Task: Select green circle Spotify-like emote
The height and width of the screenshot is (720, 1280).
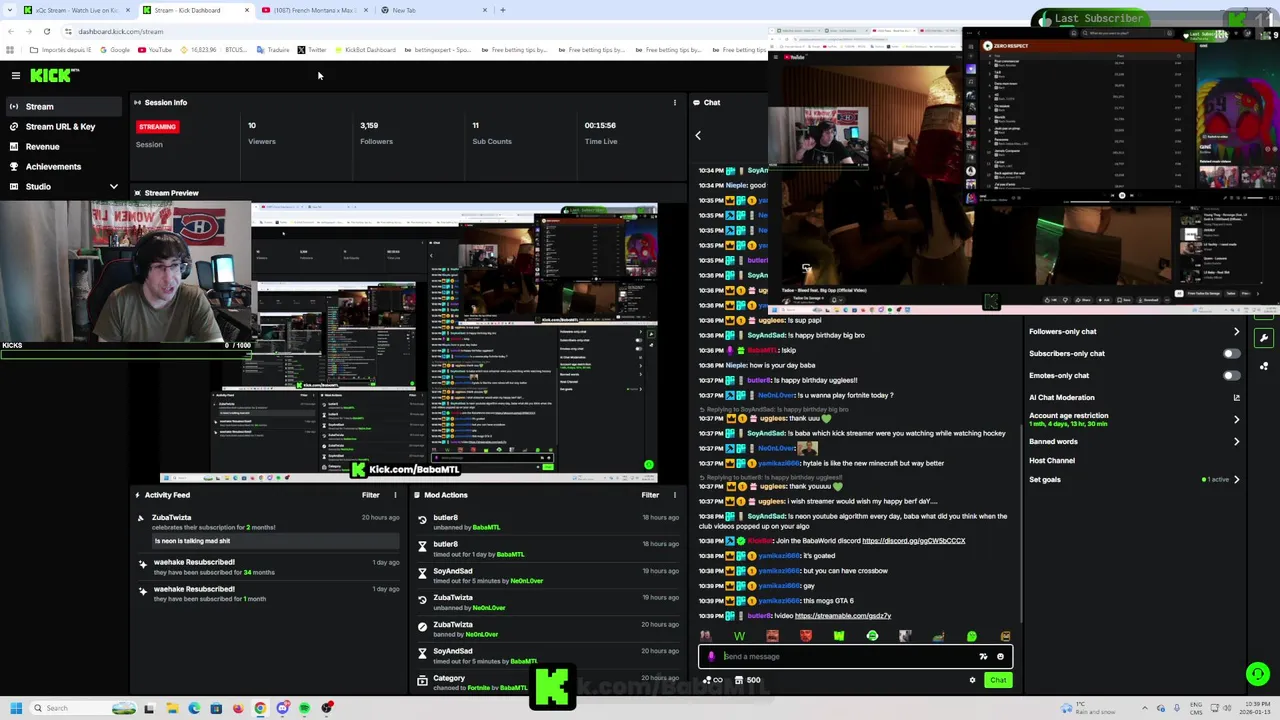Action: click(872, 636)
